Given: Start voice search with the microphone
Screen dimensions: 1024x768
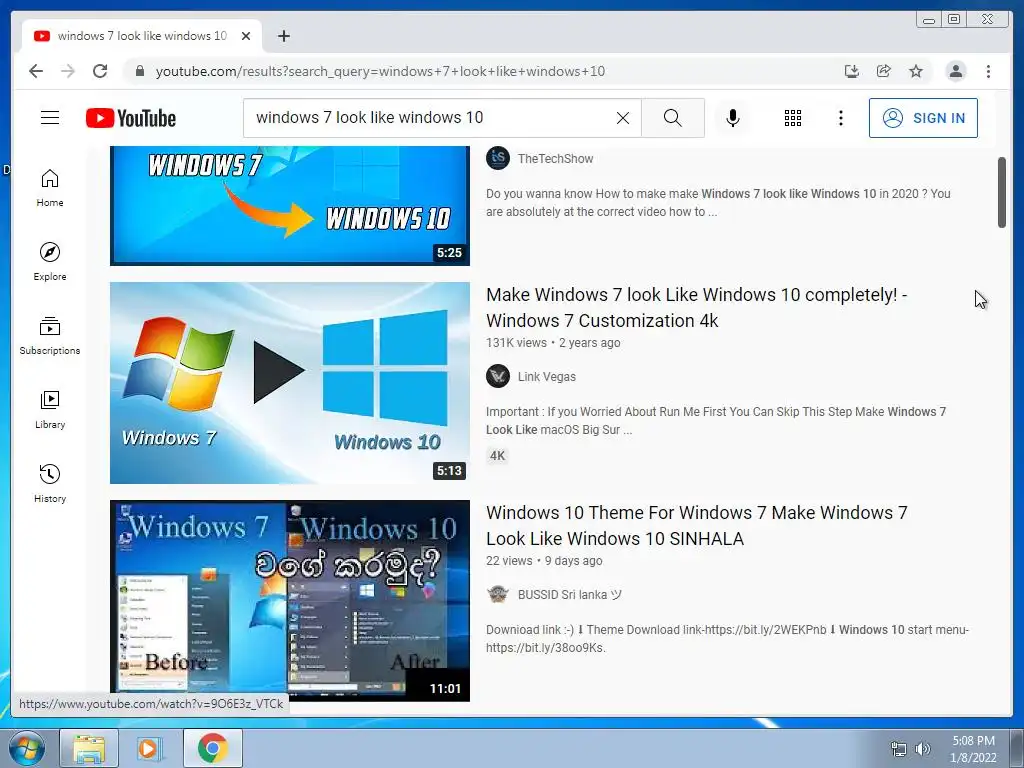Looking at the screenshot, I should coord(733,118).
